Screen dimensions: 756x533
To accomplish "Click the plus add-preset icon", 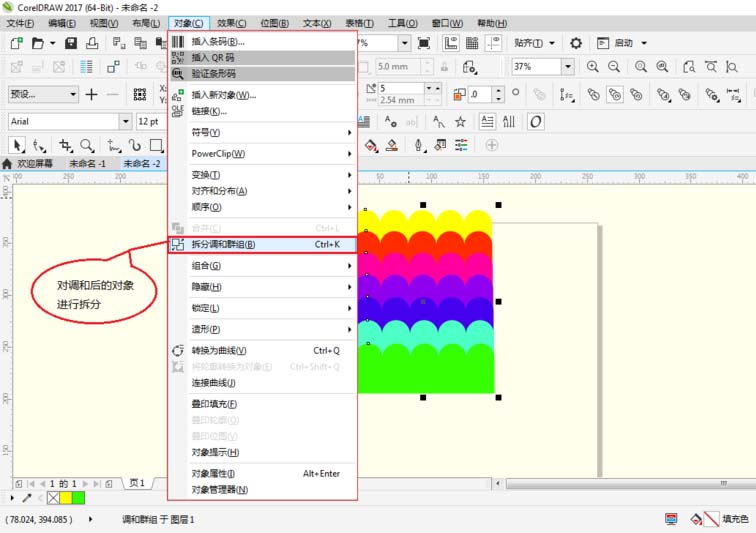I will [x=91, y=94].
